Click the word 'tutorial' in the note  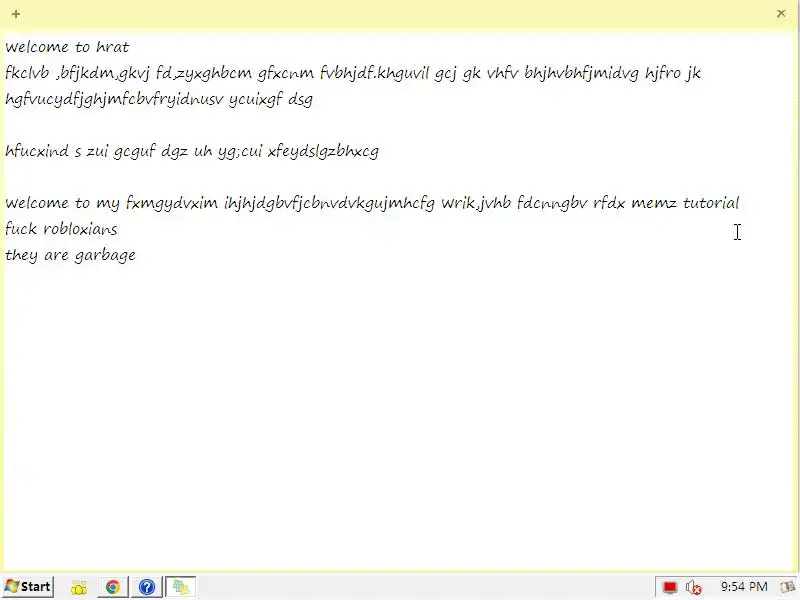coord(711,203)
